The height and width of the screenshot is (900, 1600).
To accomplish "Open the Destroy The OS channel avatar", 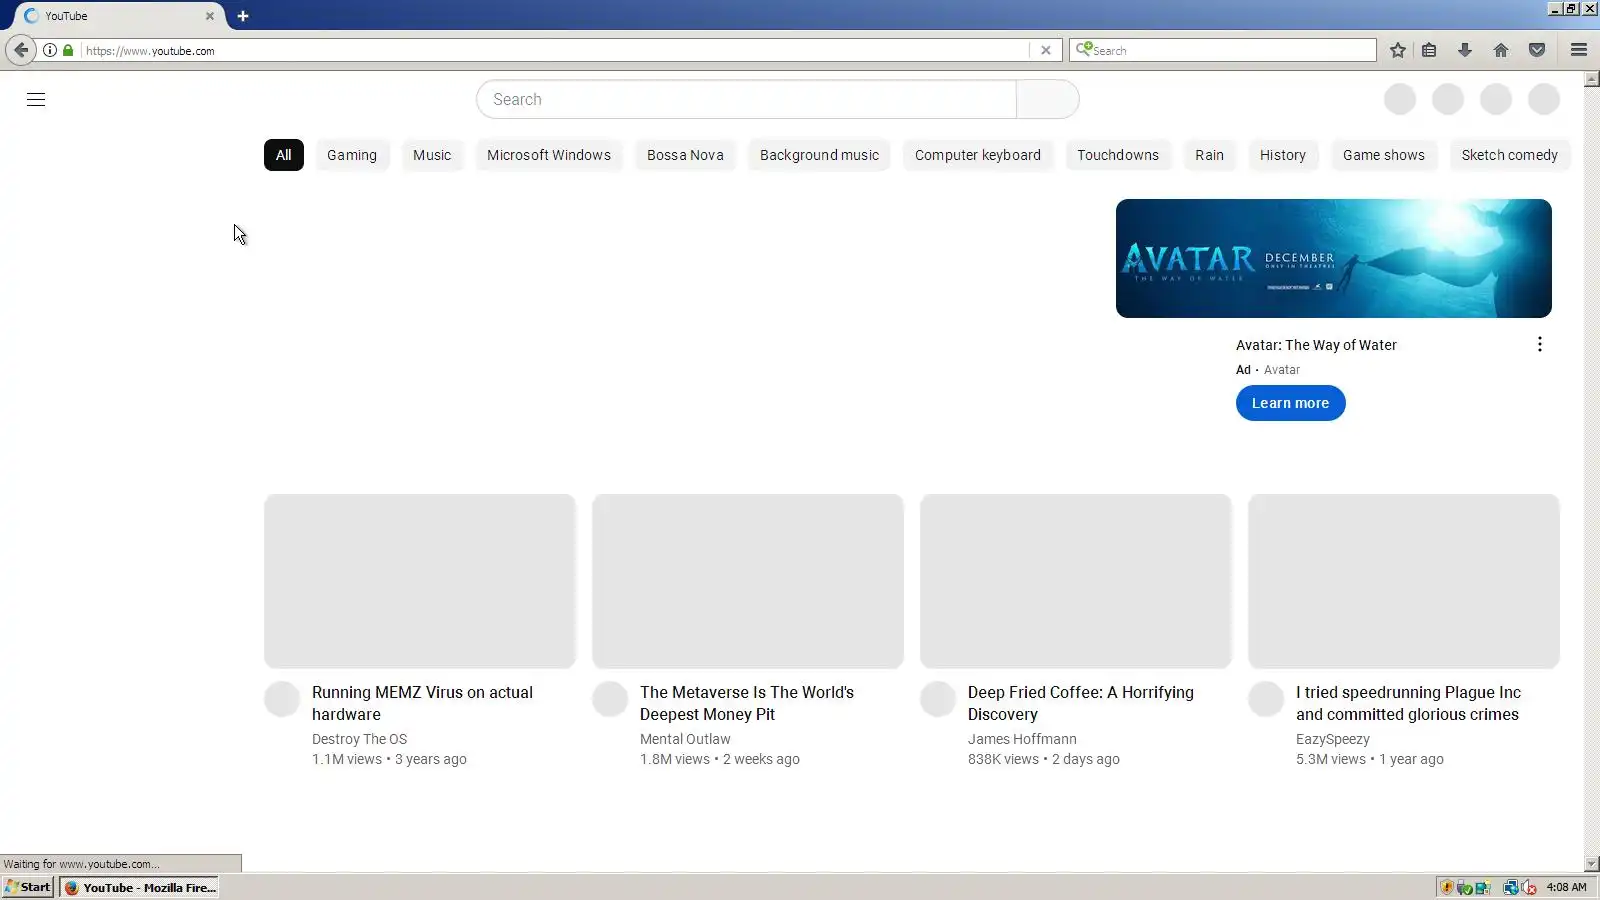I will pyautogui.click(x=282, y=699).
